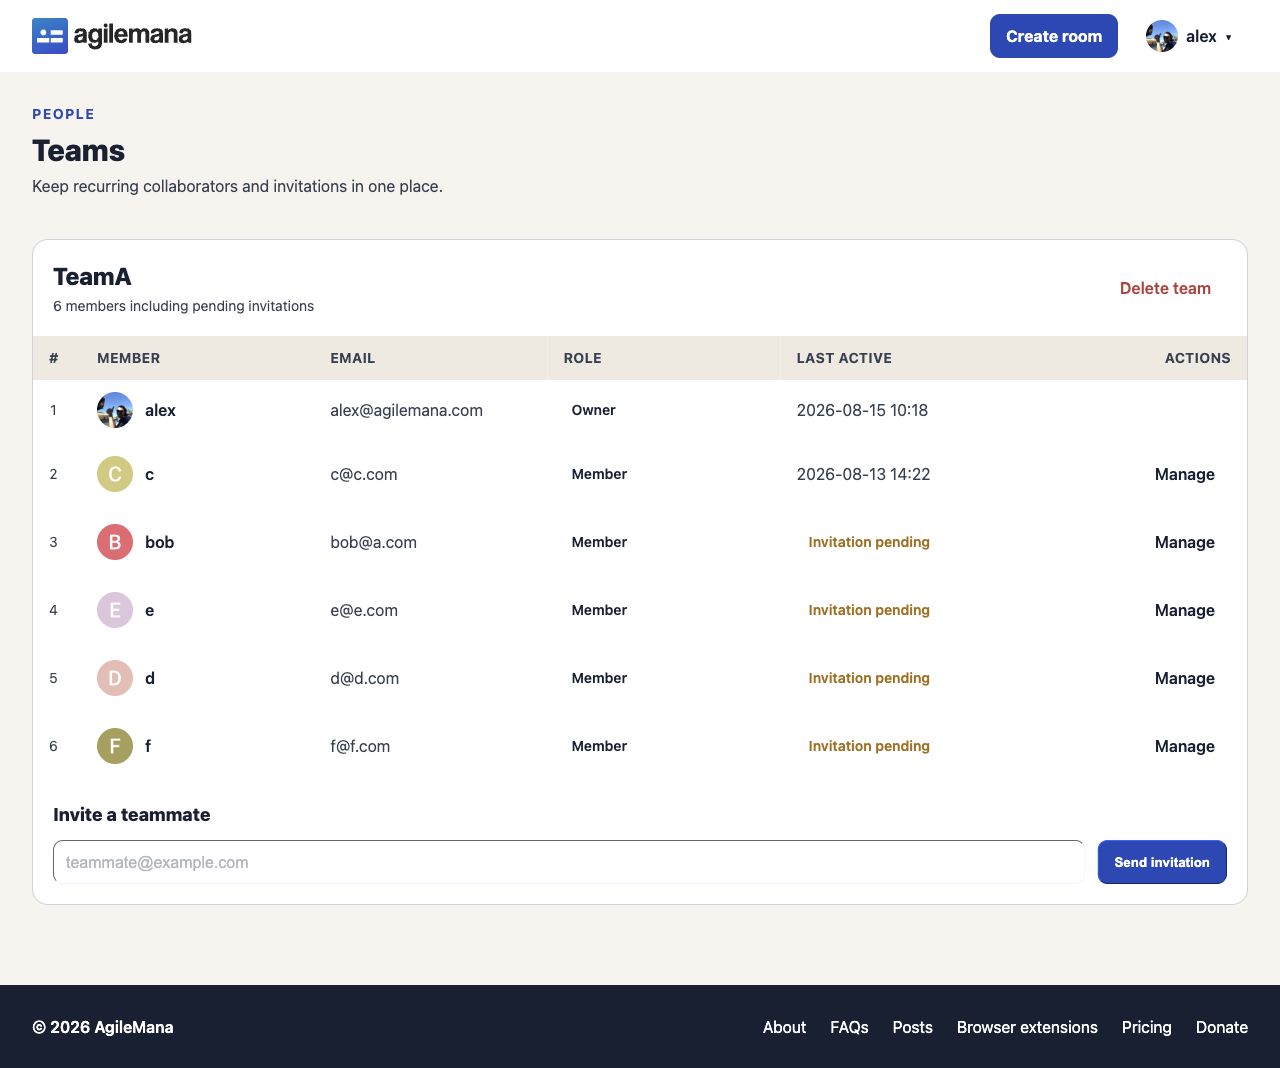Screen dimensions: 1280x1068
Task: Click Invitation pending status for e@e.com
Action: pyautogui.click(x=869, y=610)
